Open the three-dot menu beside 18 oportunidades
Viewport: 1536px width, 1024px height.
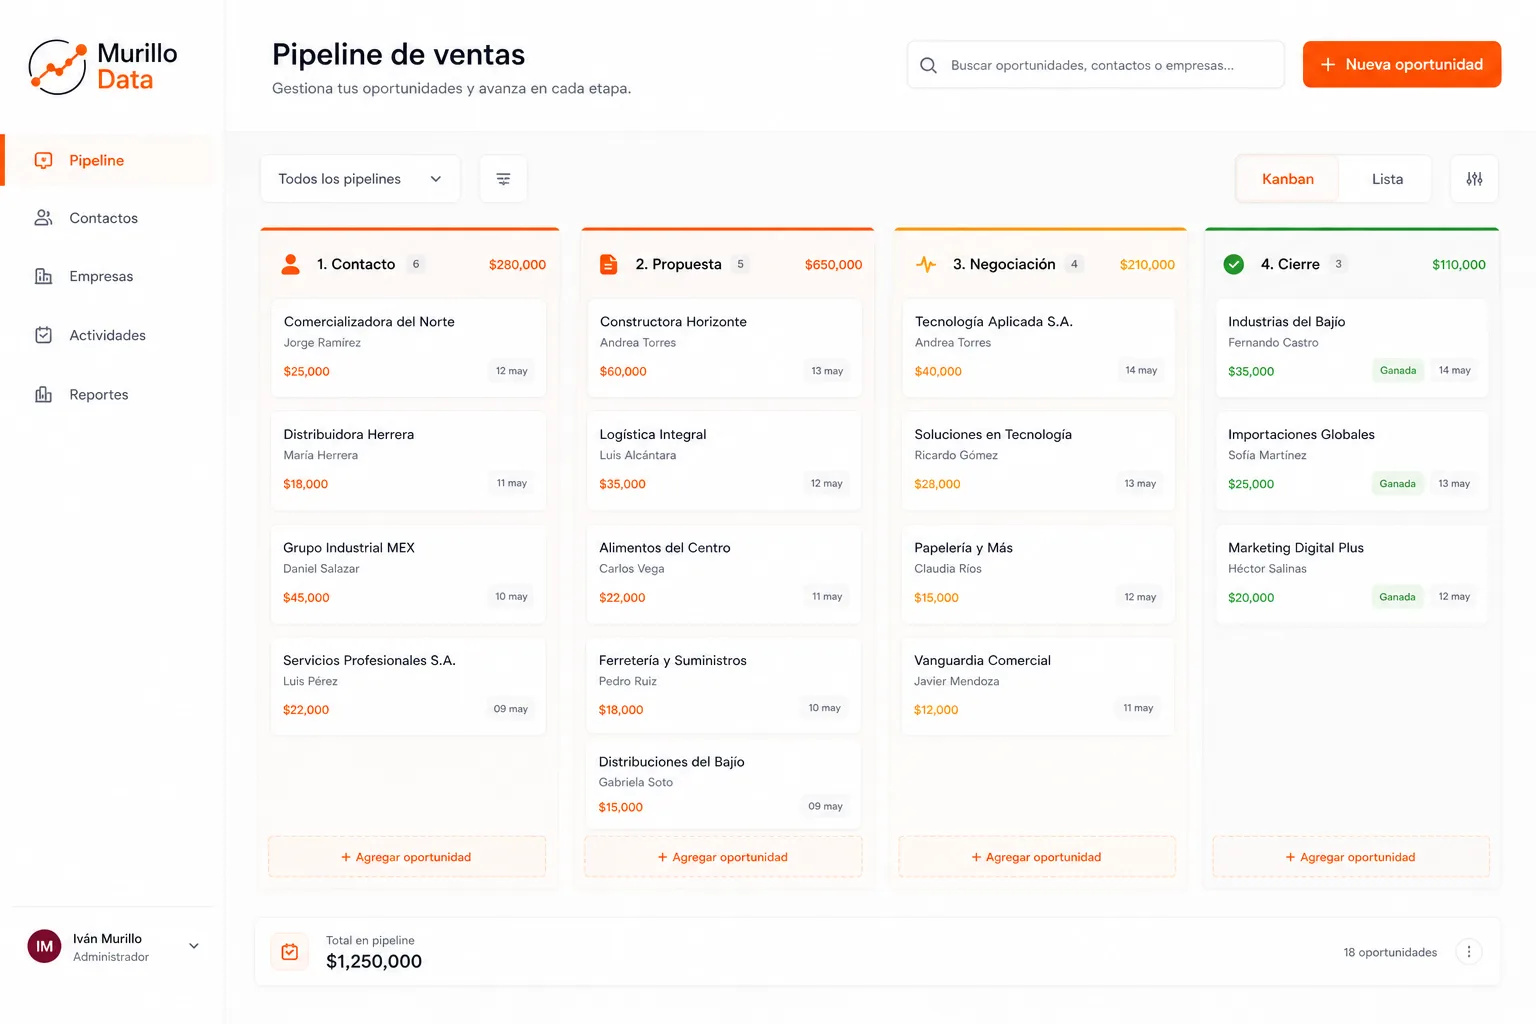[1469, 952]
